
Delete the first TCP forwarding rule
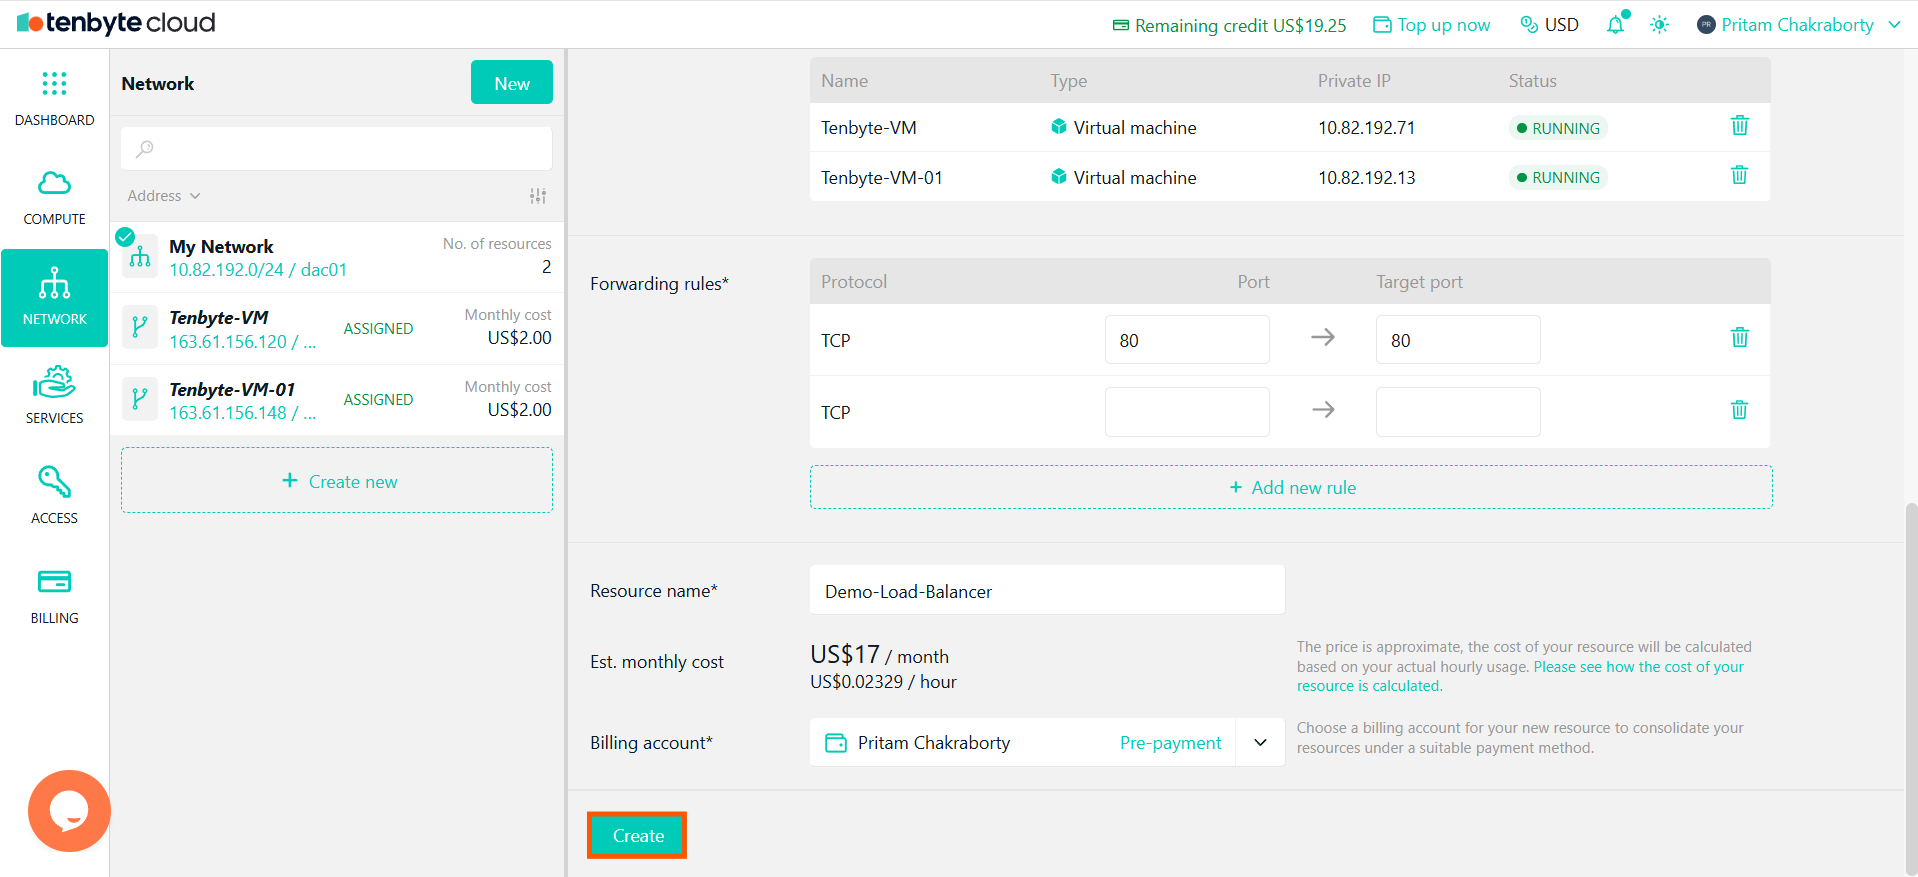point(1740,337)
